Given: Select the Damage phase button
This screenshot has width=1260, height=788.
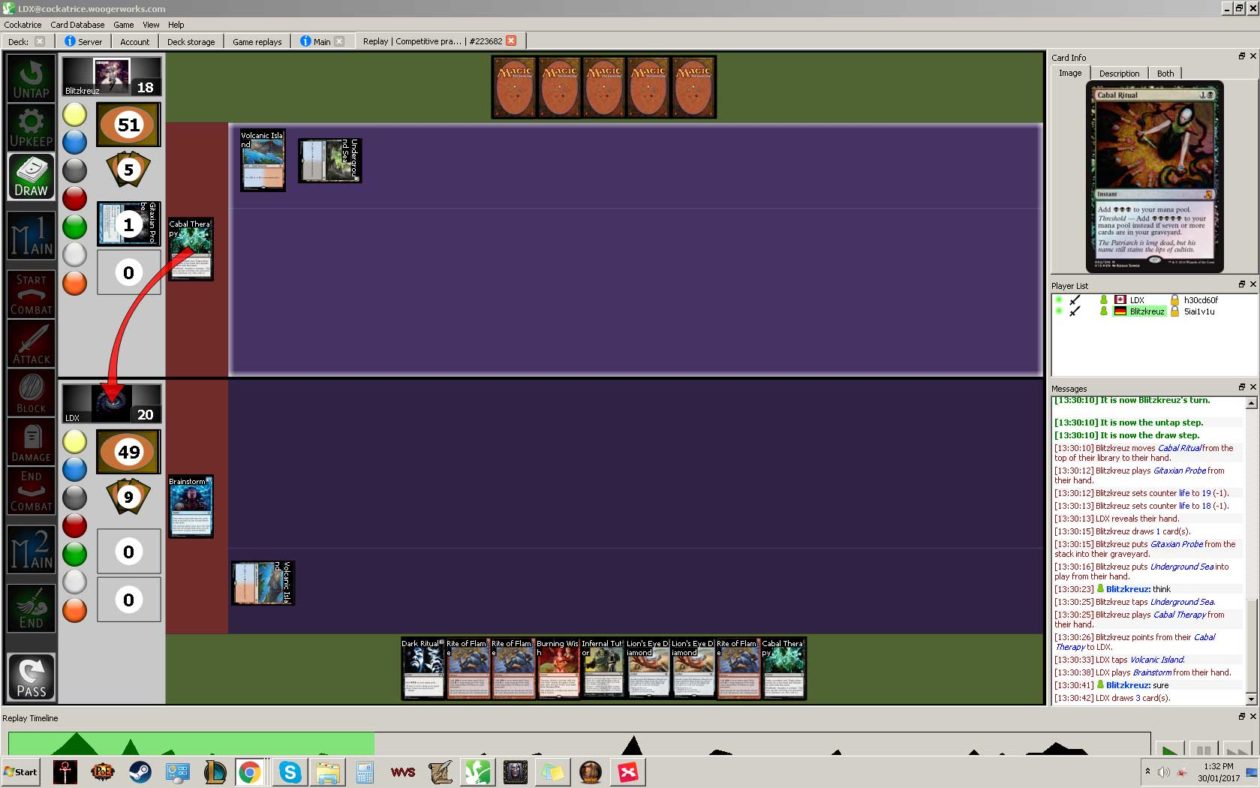Looking at the screenshot, I should 31,442.
